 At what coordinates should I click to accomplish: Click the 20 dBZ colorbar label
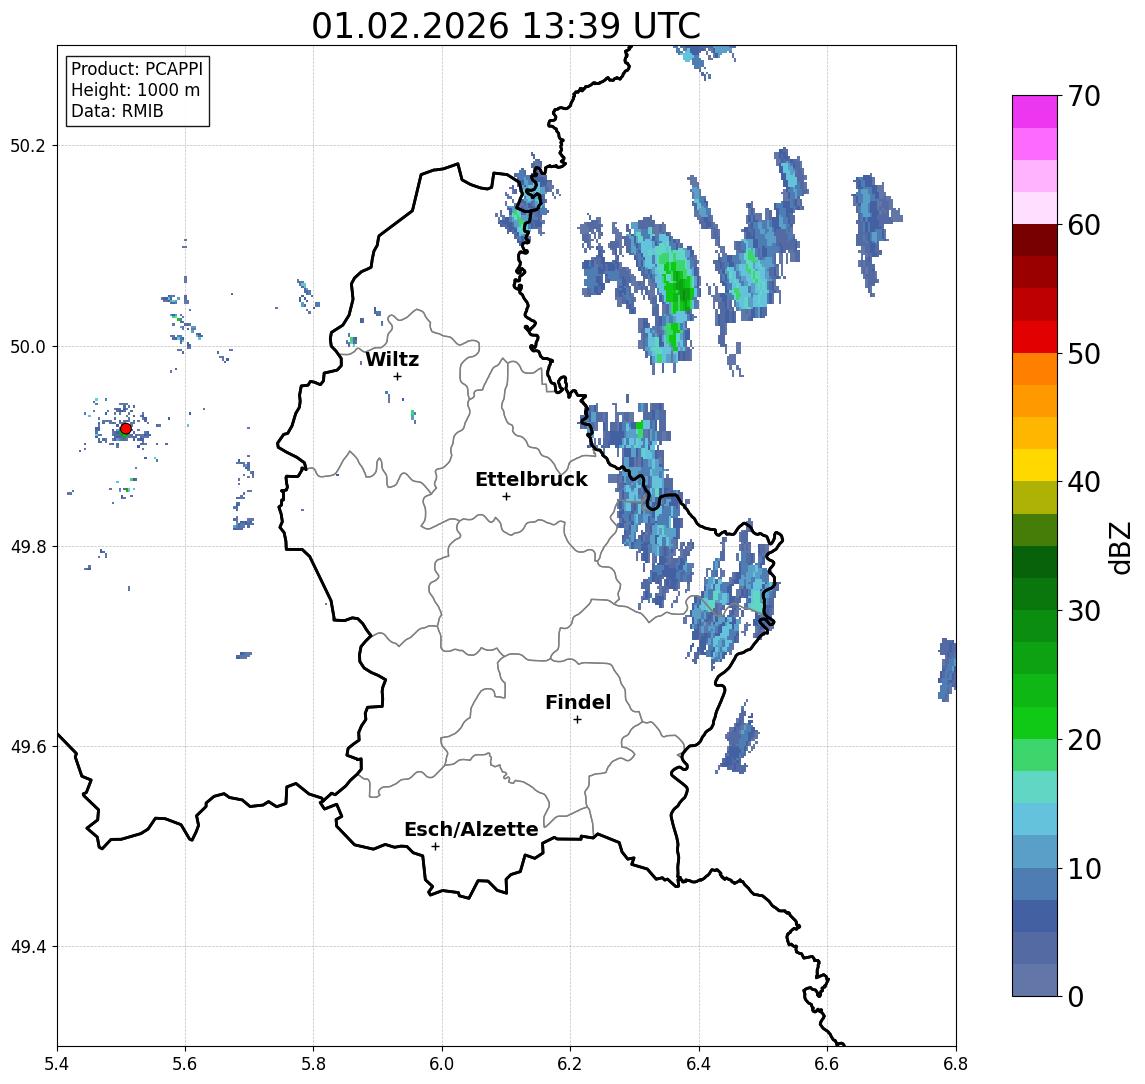(x=1084, y=739)
